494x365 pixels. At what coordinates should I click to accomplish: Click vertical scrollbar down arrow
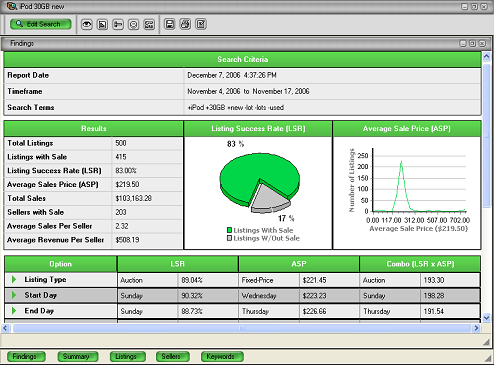click(486, 318)
